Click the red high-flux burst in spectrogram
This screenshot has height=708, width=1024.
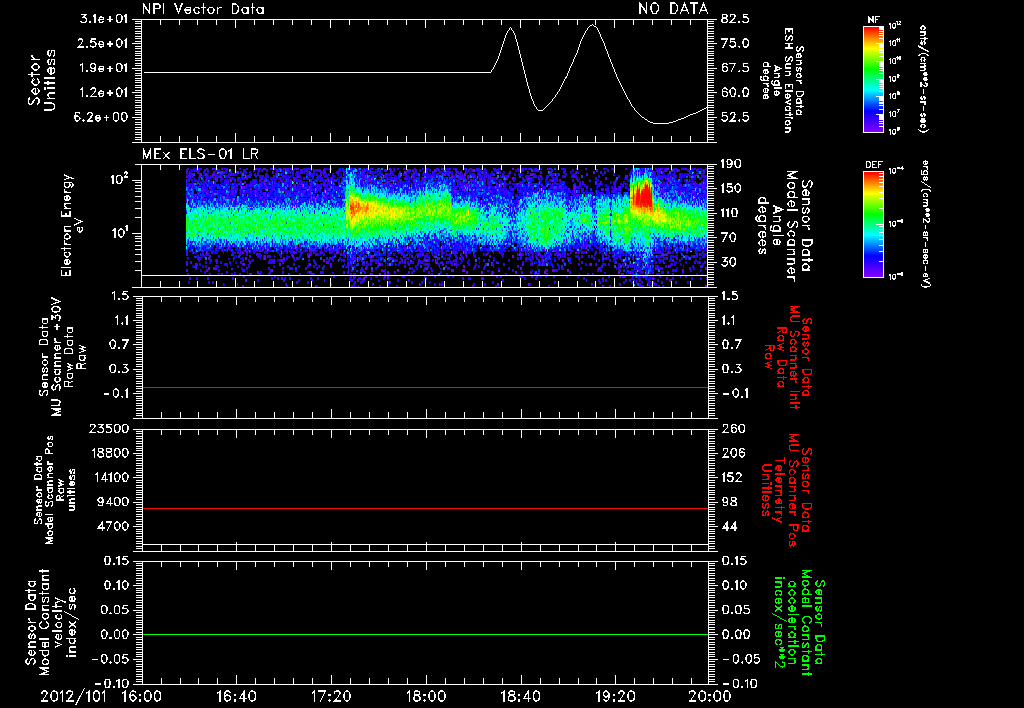[642, 194]
